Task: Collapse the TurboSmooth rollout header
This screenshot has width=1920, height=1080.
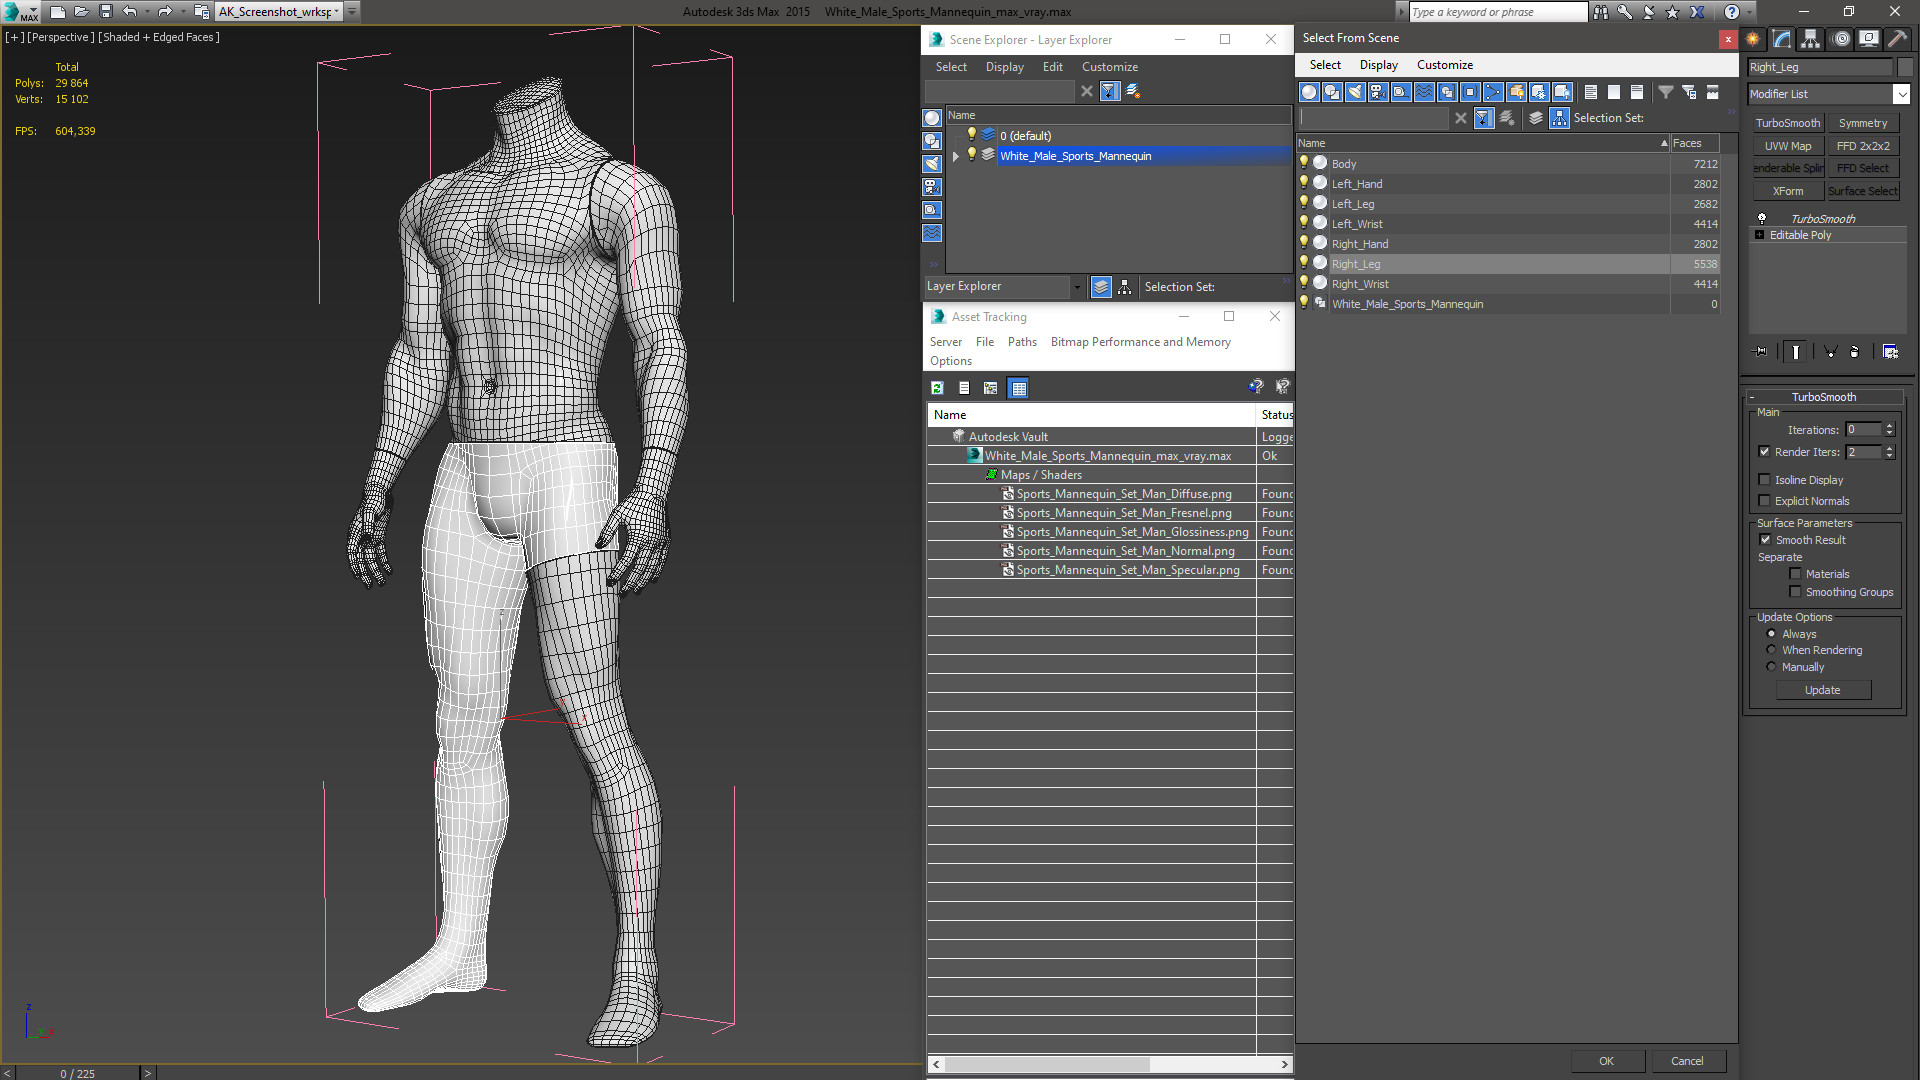Action: (x=1824, y=397)
